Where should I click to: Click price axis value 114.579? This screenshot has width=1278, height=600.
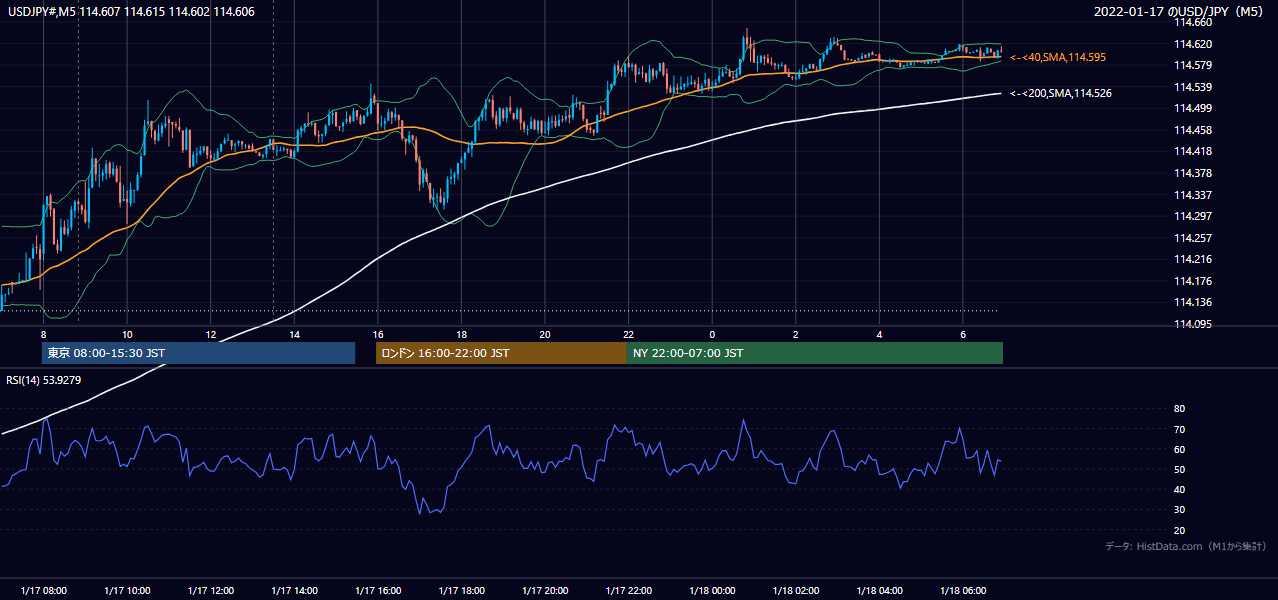tap(1195, 65)
